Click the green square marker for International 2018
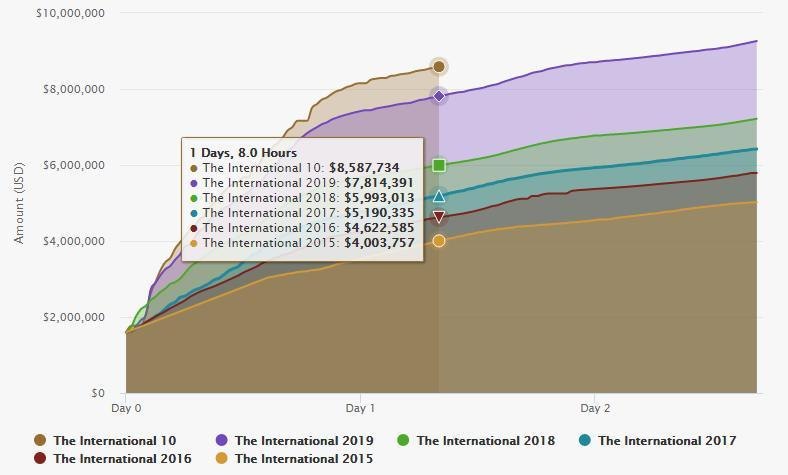Viewport: 788px width, 475px height. [x=439, y=165]
